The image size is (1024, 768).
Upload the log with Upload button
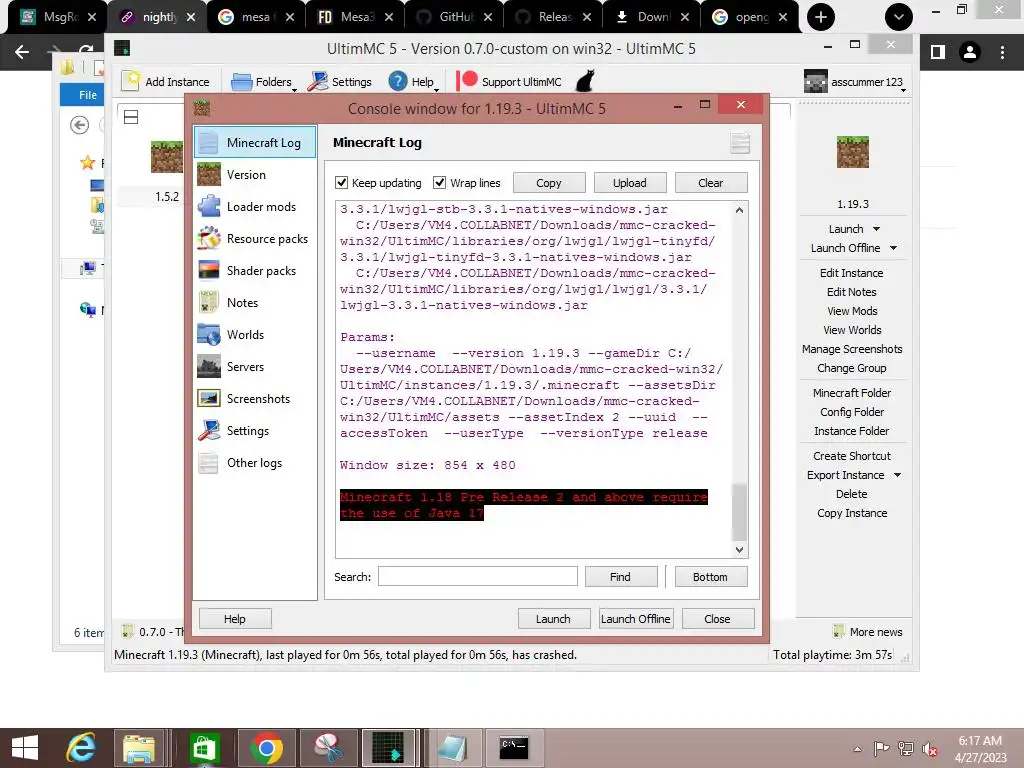pyautogui.click(x=630, y=183)
